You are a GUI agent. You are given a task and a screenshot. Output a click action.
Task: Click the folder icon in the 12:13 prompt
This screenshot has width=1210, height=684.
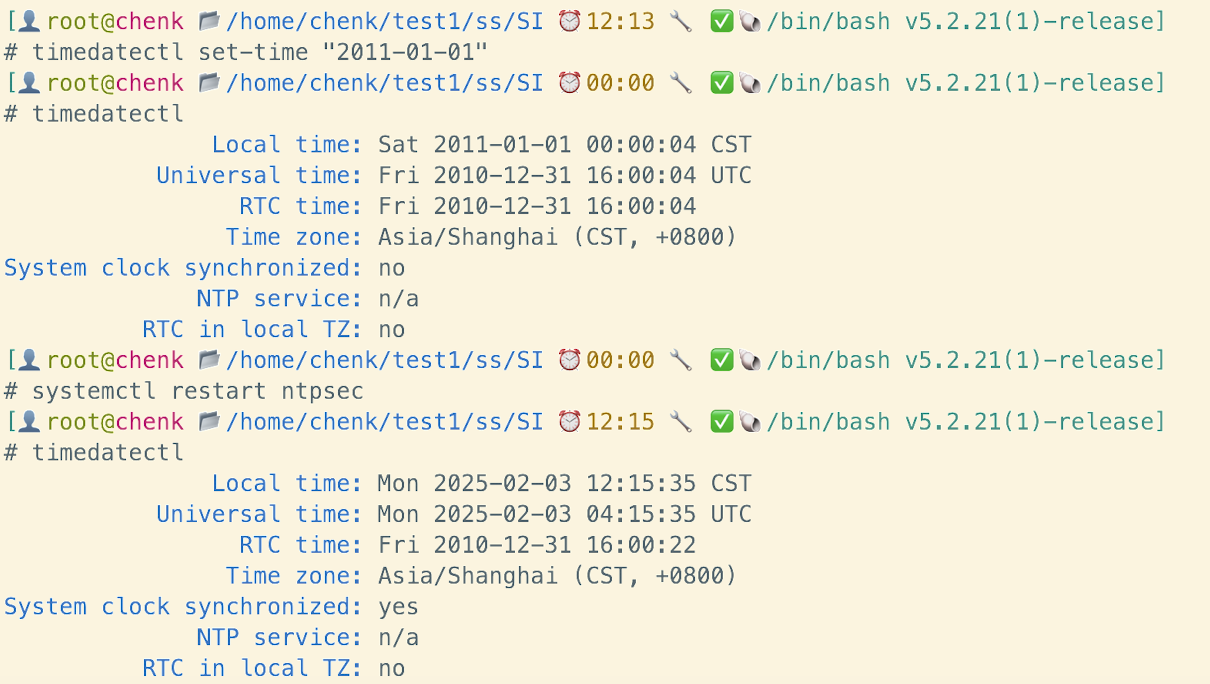(210, 21)
